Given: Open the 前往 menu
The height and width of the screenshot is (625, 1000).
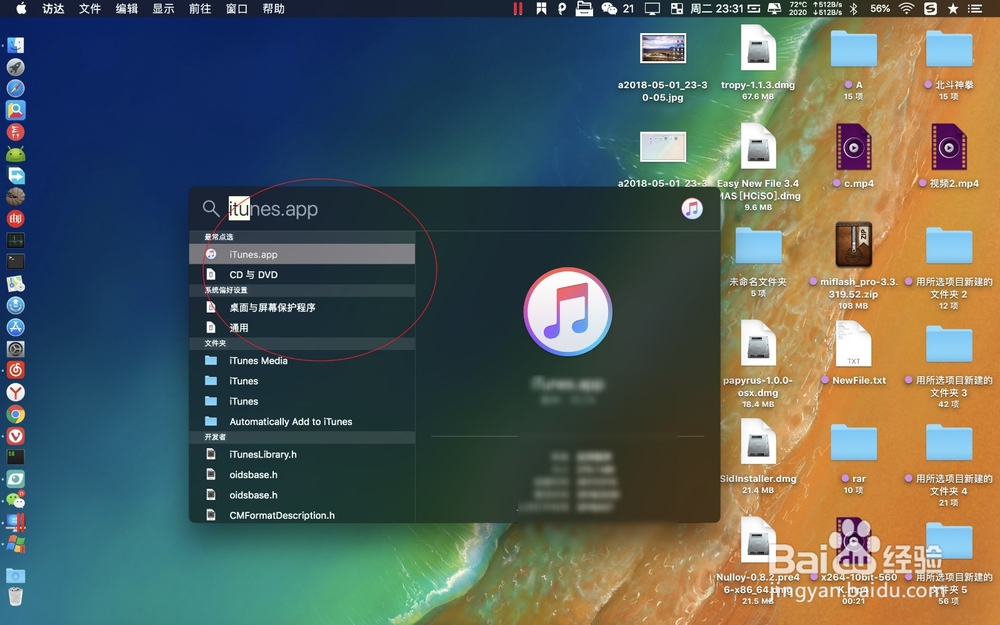Looking at the screenshot, I should point(200,8).
